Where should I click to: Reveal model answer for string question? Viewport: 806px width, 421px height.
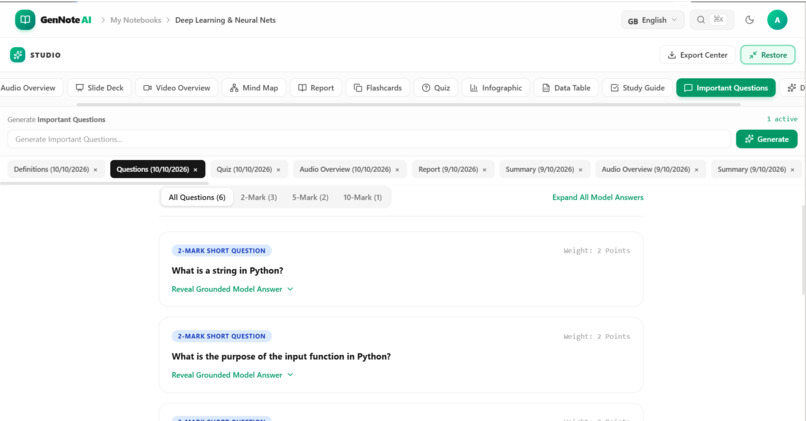click(x=232, y=289)
